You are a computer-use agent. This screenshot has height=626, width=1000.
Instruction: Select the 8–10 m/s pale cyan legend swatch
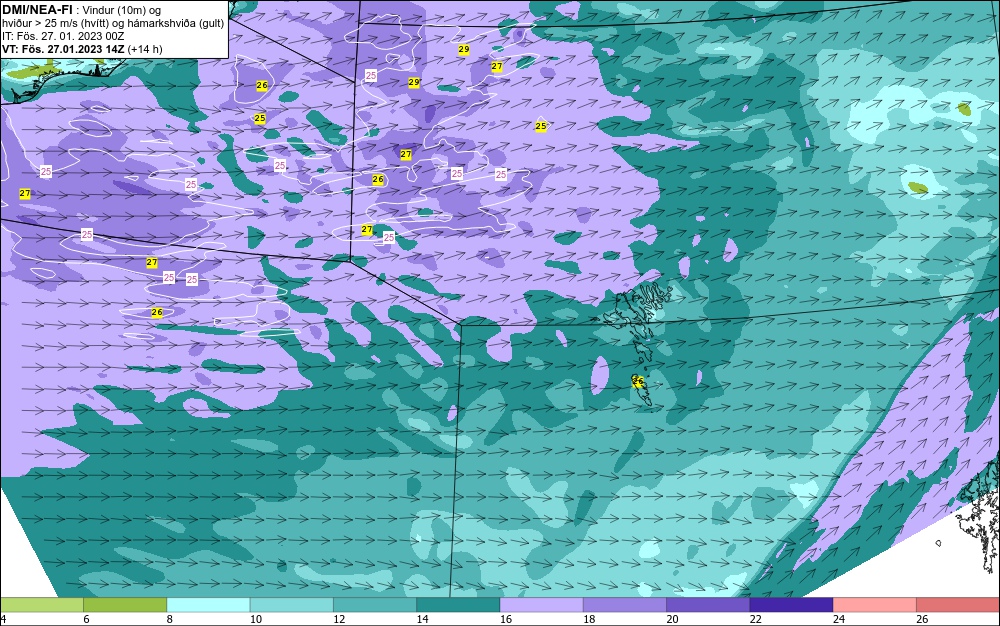209,604
